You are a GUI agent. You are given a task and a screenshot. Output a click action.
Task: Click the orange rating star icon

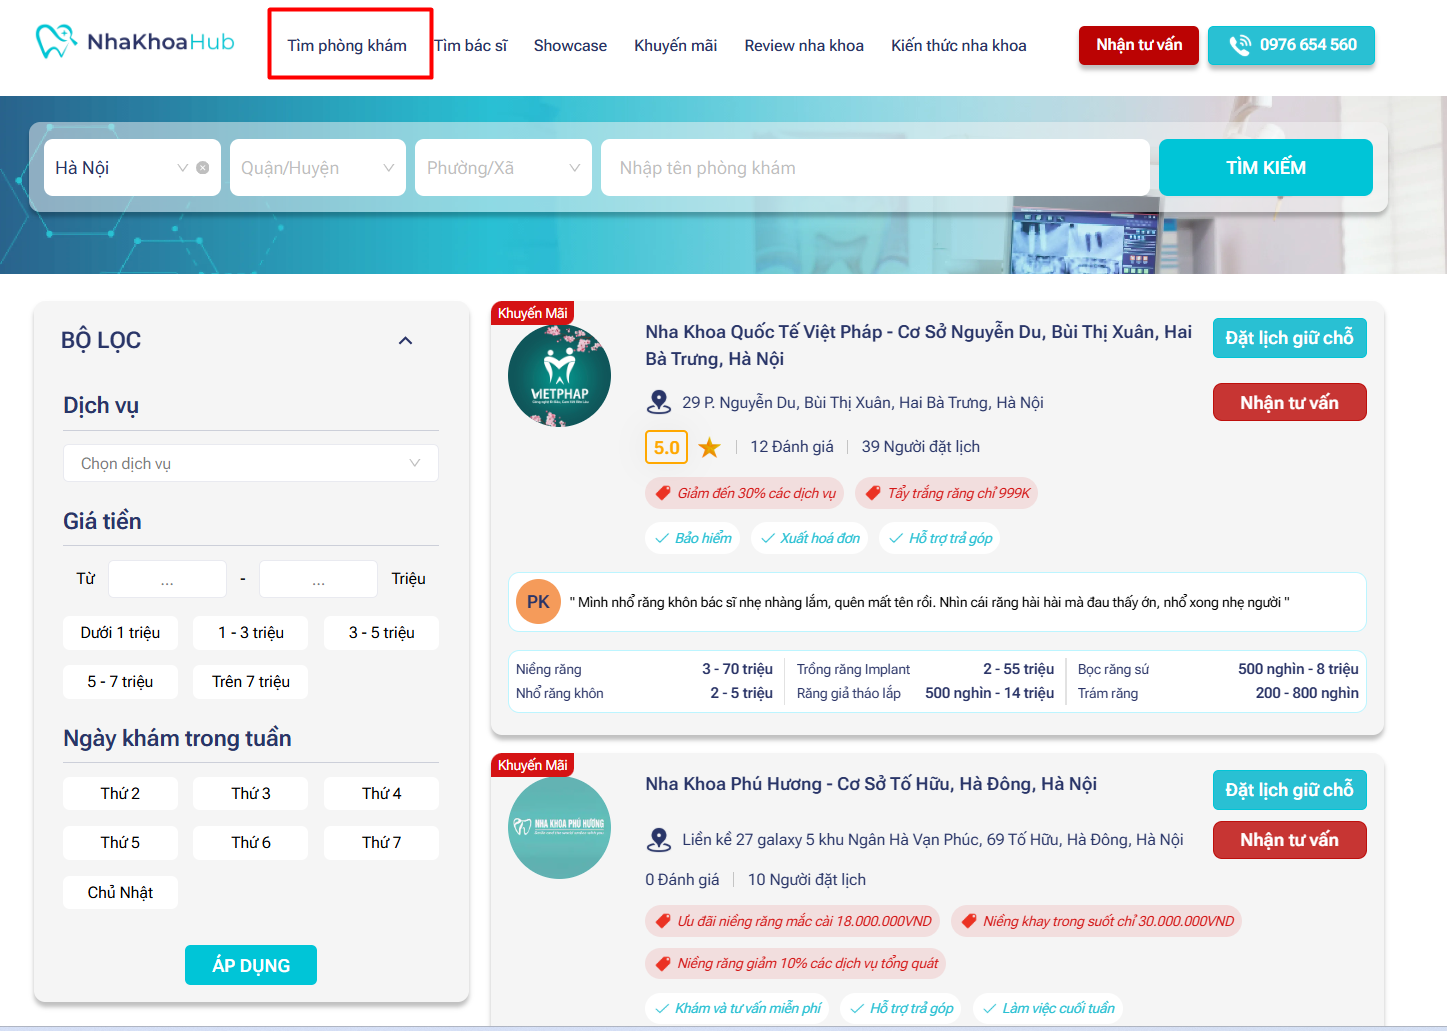tap(709, 447)
